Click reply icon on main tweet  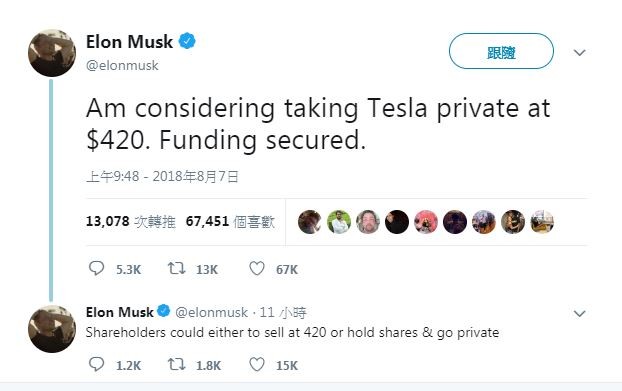[96, 268]
